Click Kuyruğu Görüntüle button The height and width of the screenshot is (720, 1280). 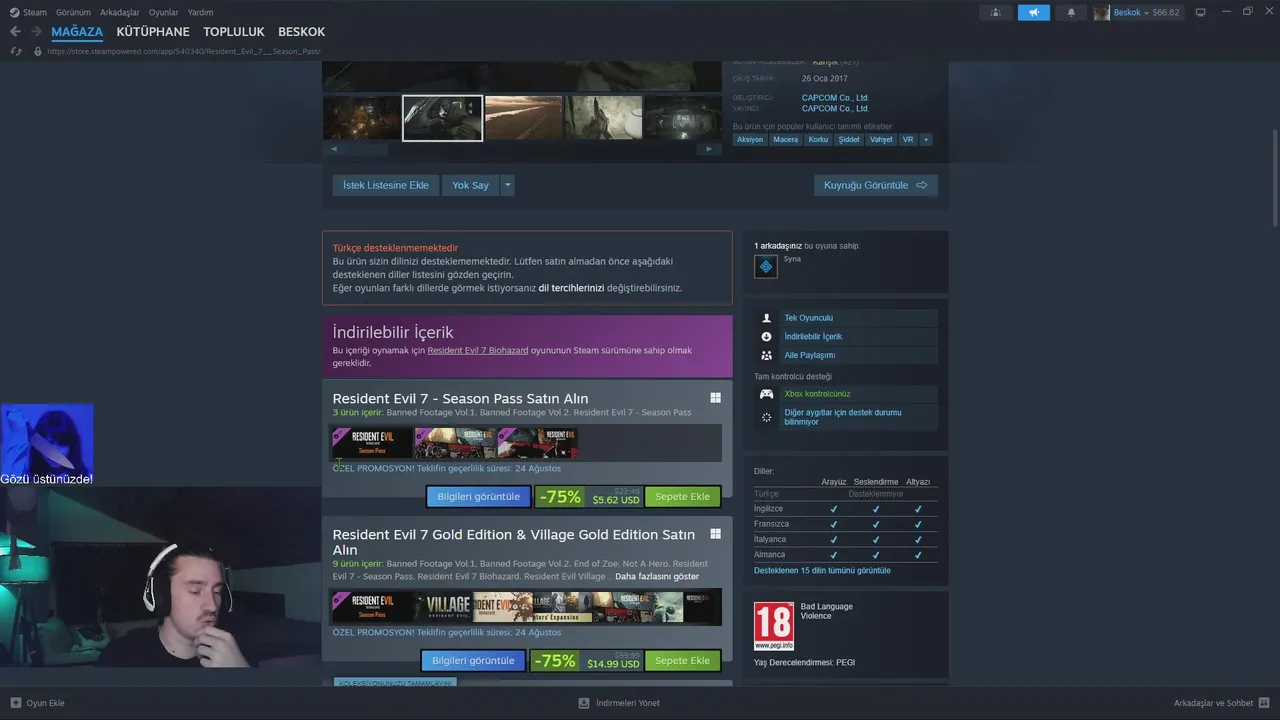[876, 185]
